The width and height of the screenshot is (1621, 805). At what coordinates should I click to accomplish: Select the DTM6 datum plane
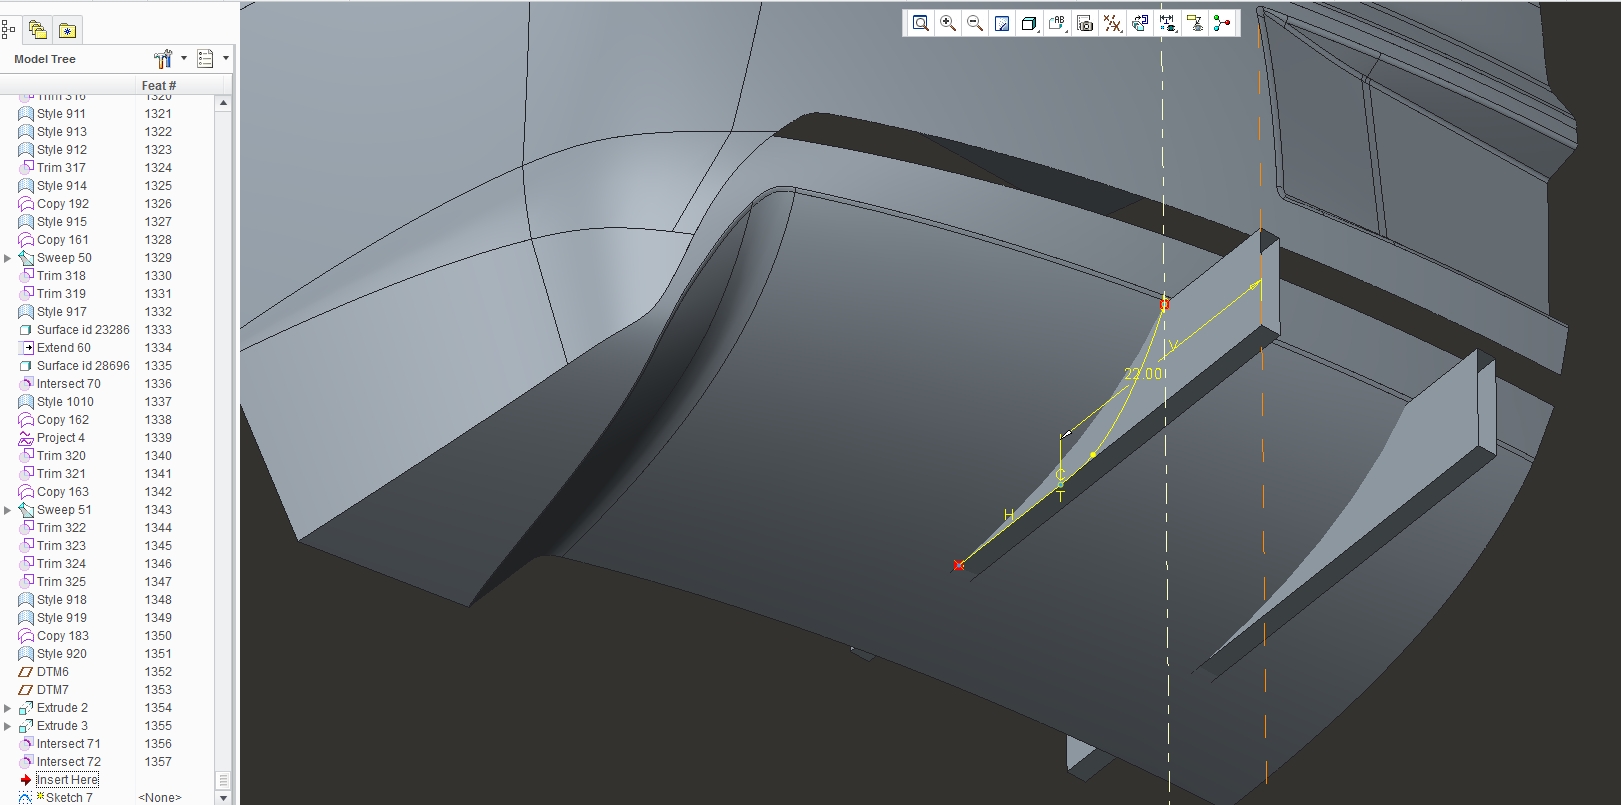(53, 672)
